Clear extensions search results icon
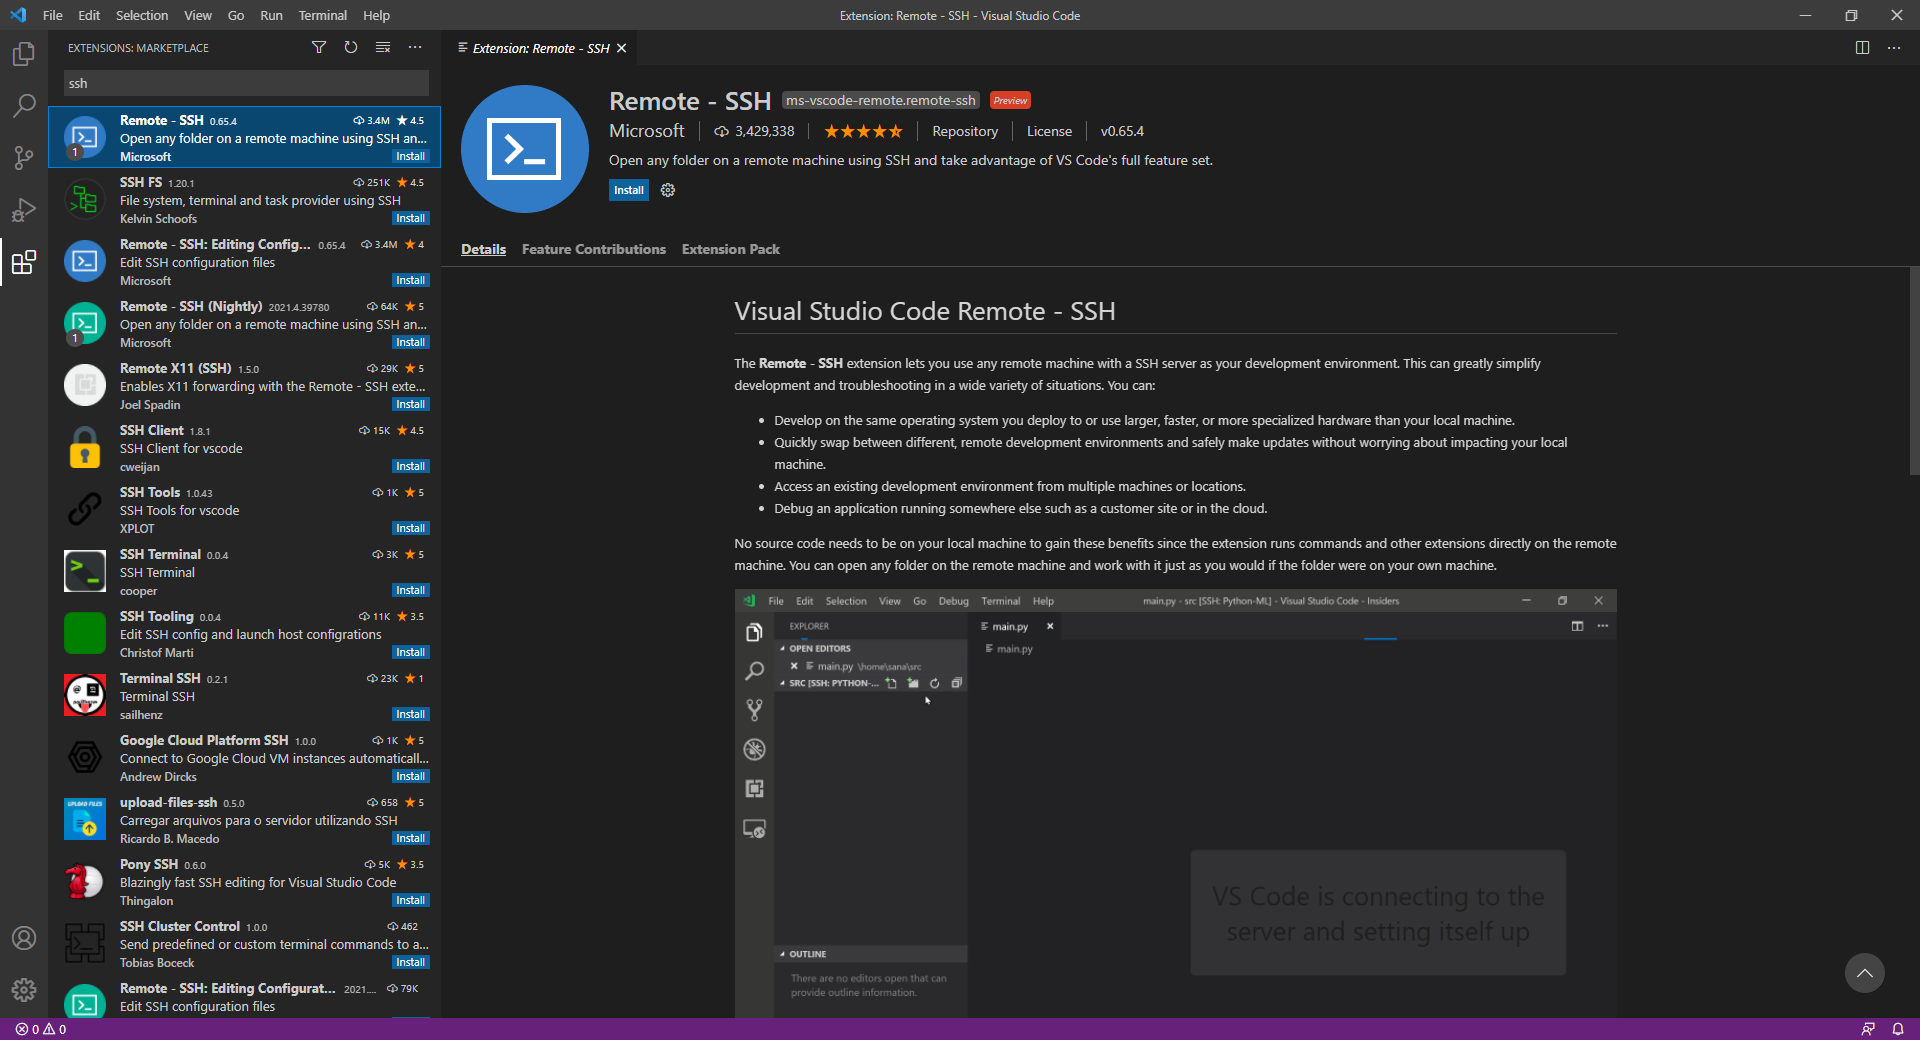Image resolution: width=1920 pixels, height=1040 pixels. (383, 47)
